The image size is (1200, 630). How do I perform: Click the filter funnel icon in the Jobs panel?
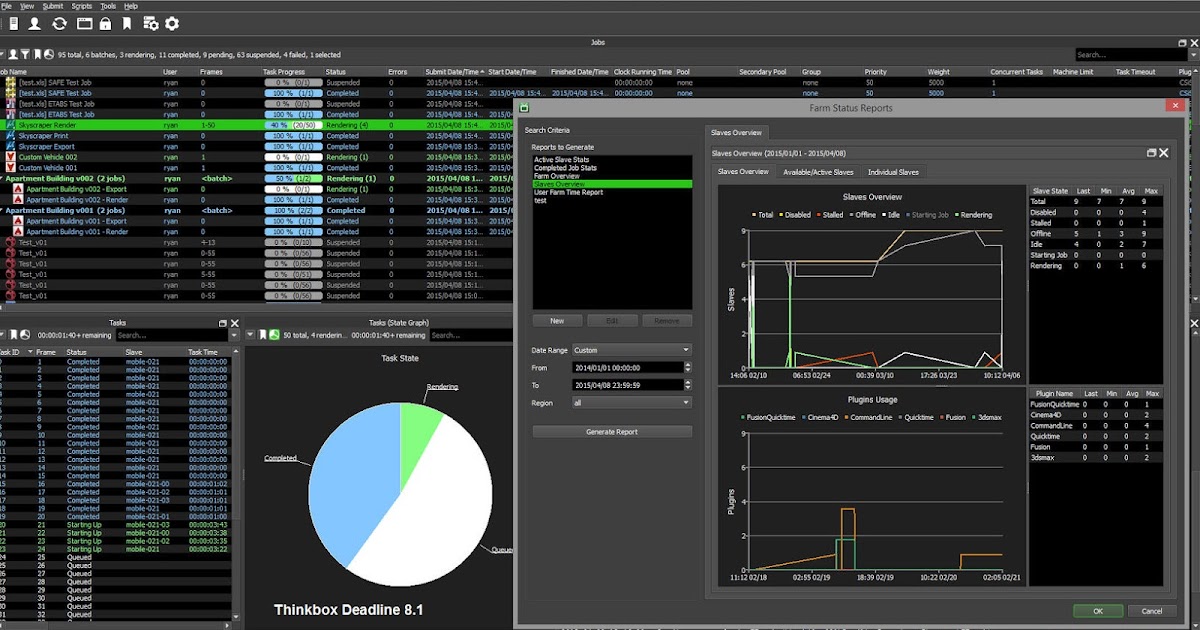point(25,54)
